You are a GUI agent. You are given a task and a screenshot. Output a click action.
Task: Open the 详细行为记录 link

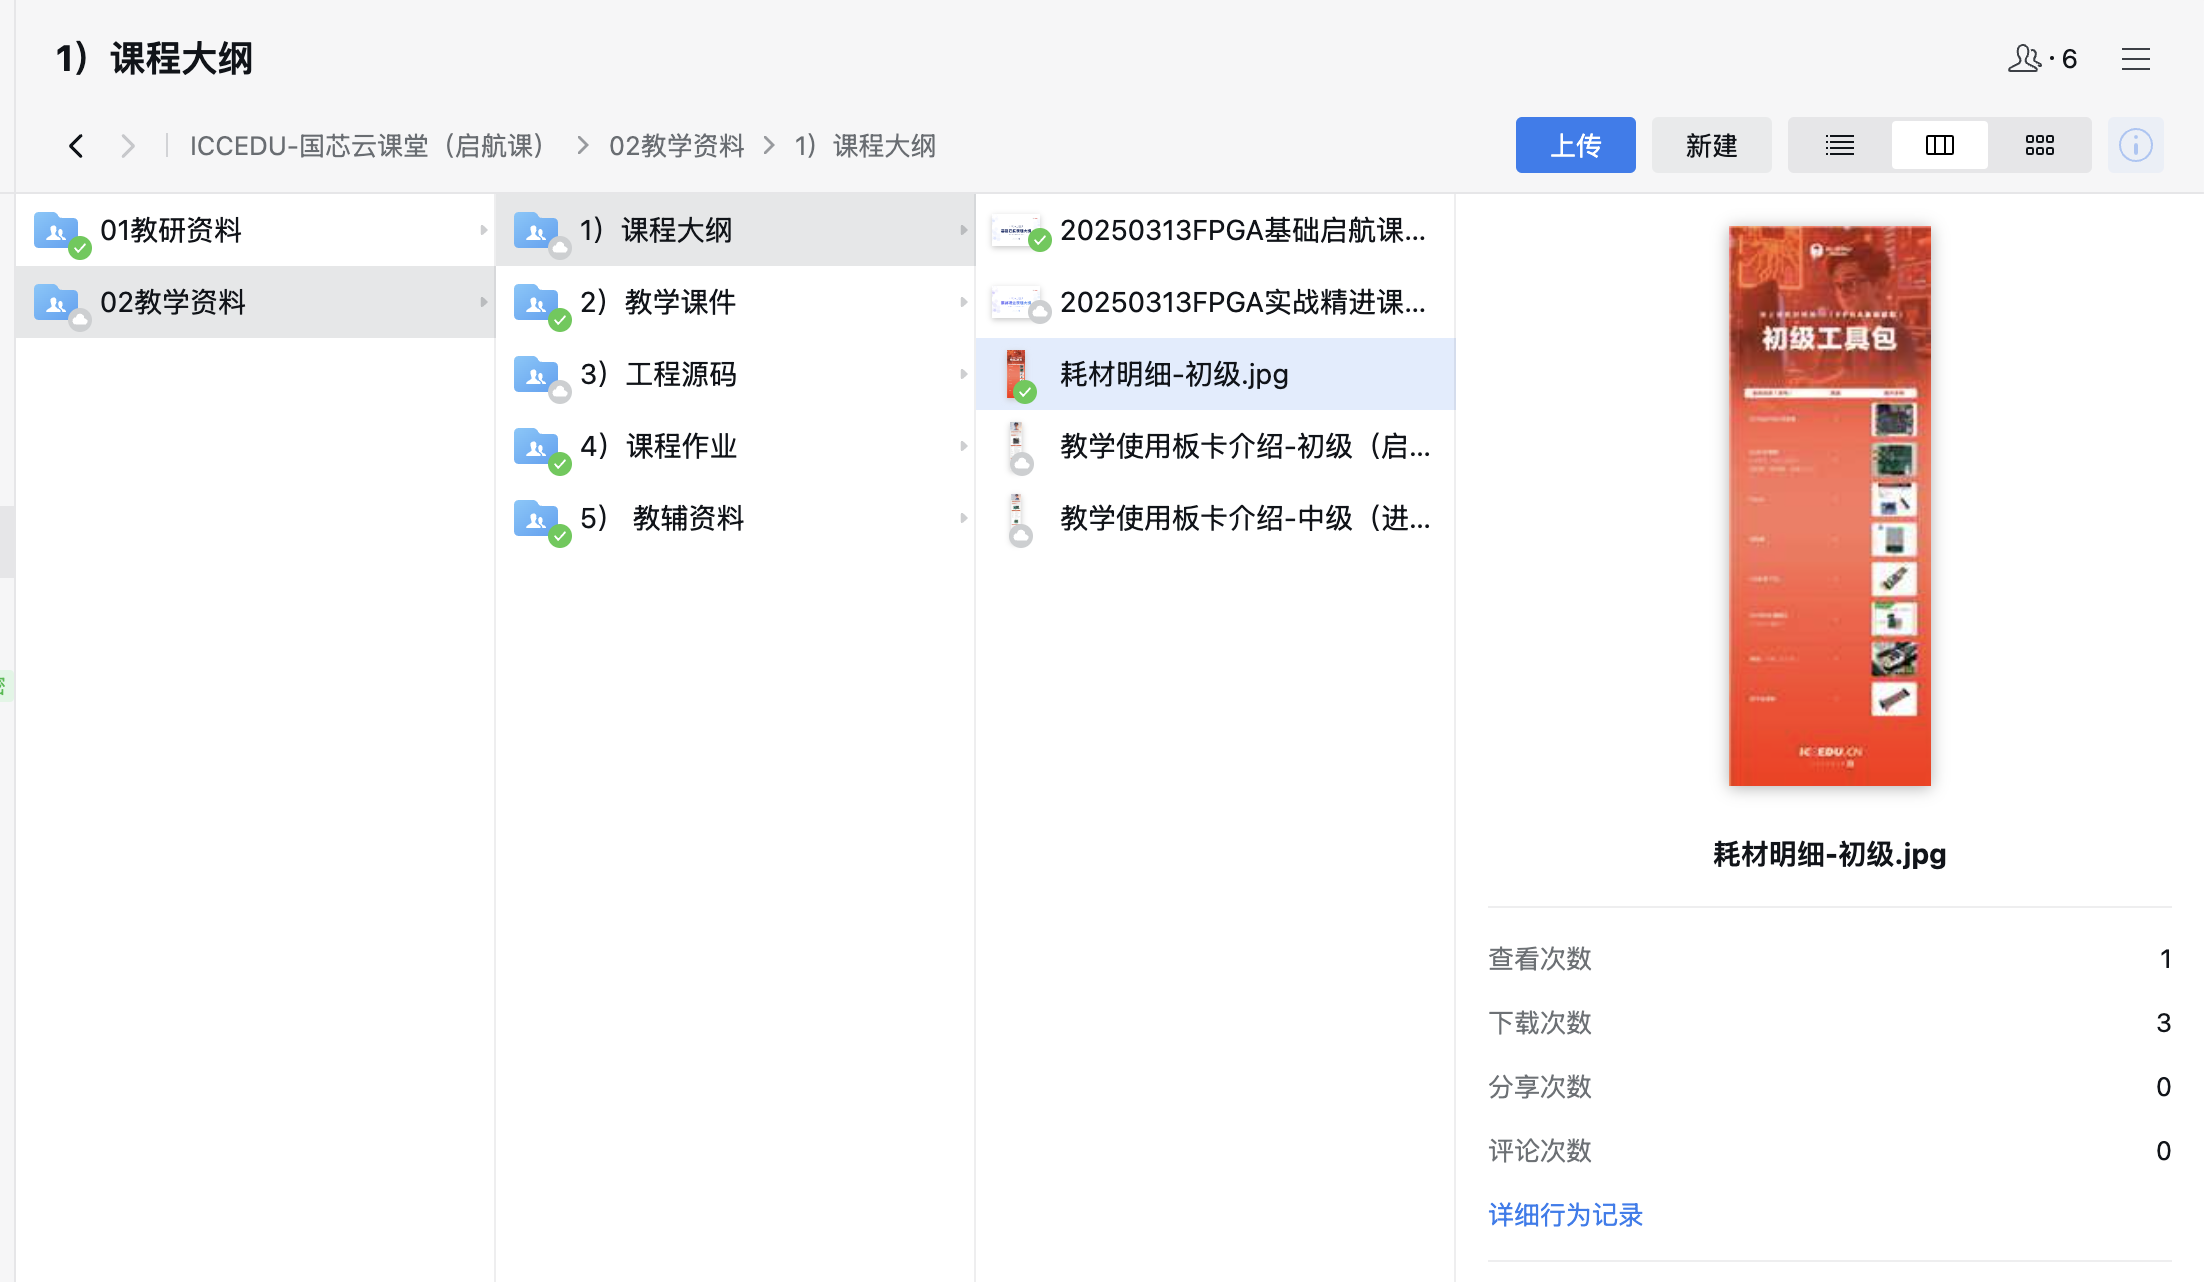pos(1564,1215)
